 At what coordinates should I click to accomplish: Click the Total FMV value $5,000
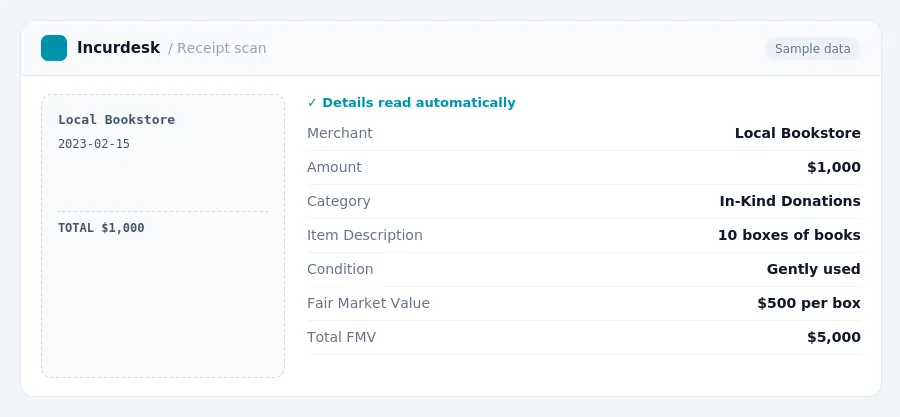tap(833, 337)
